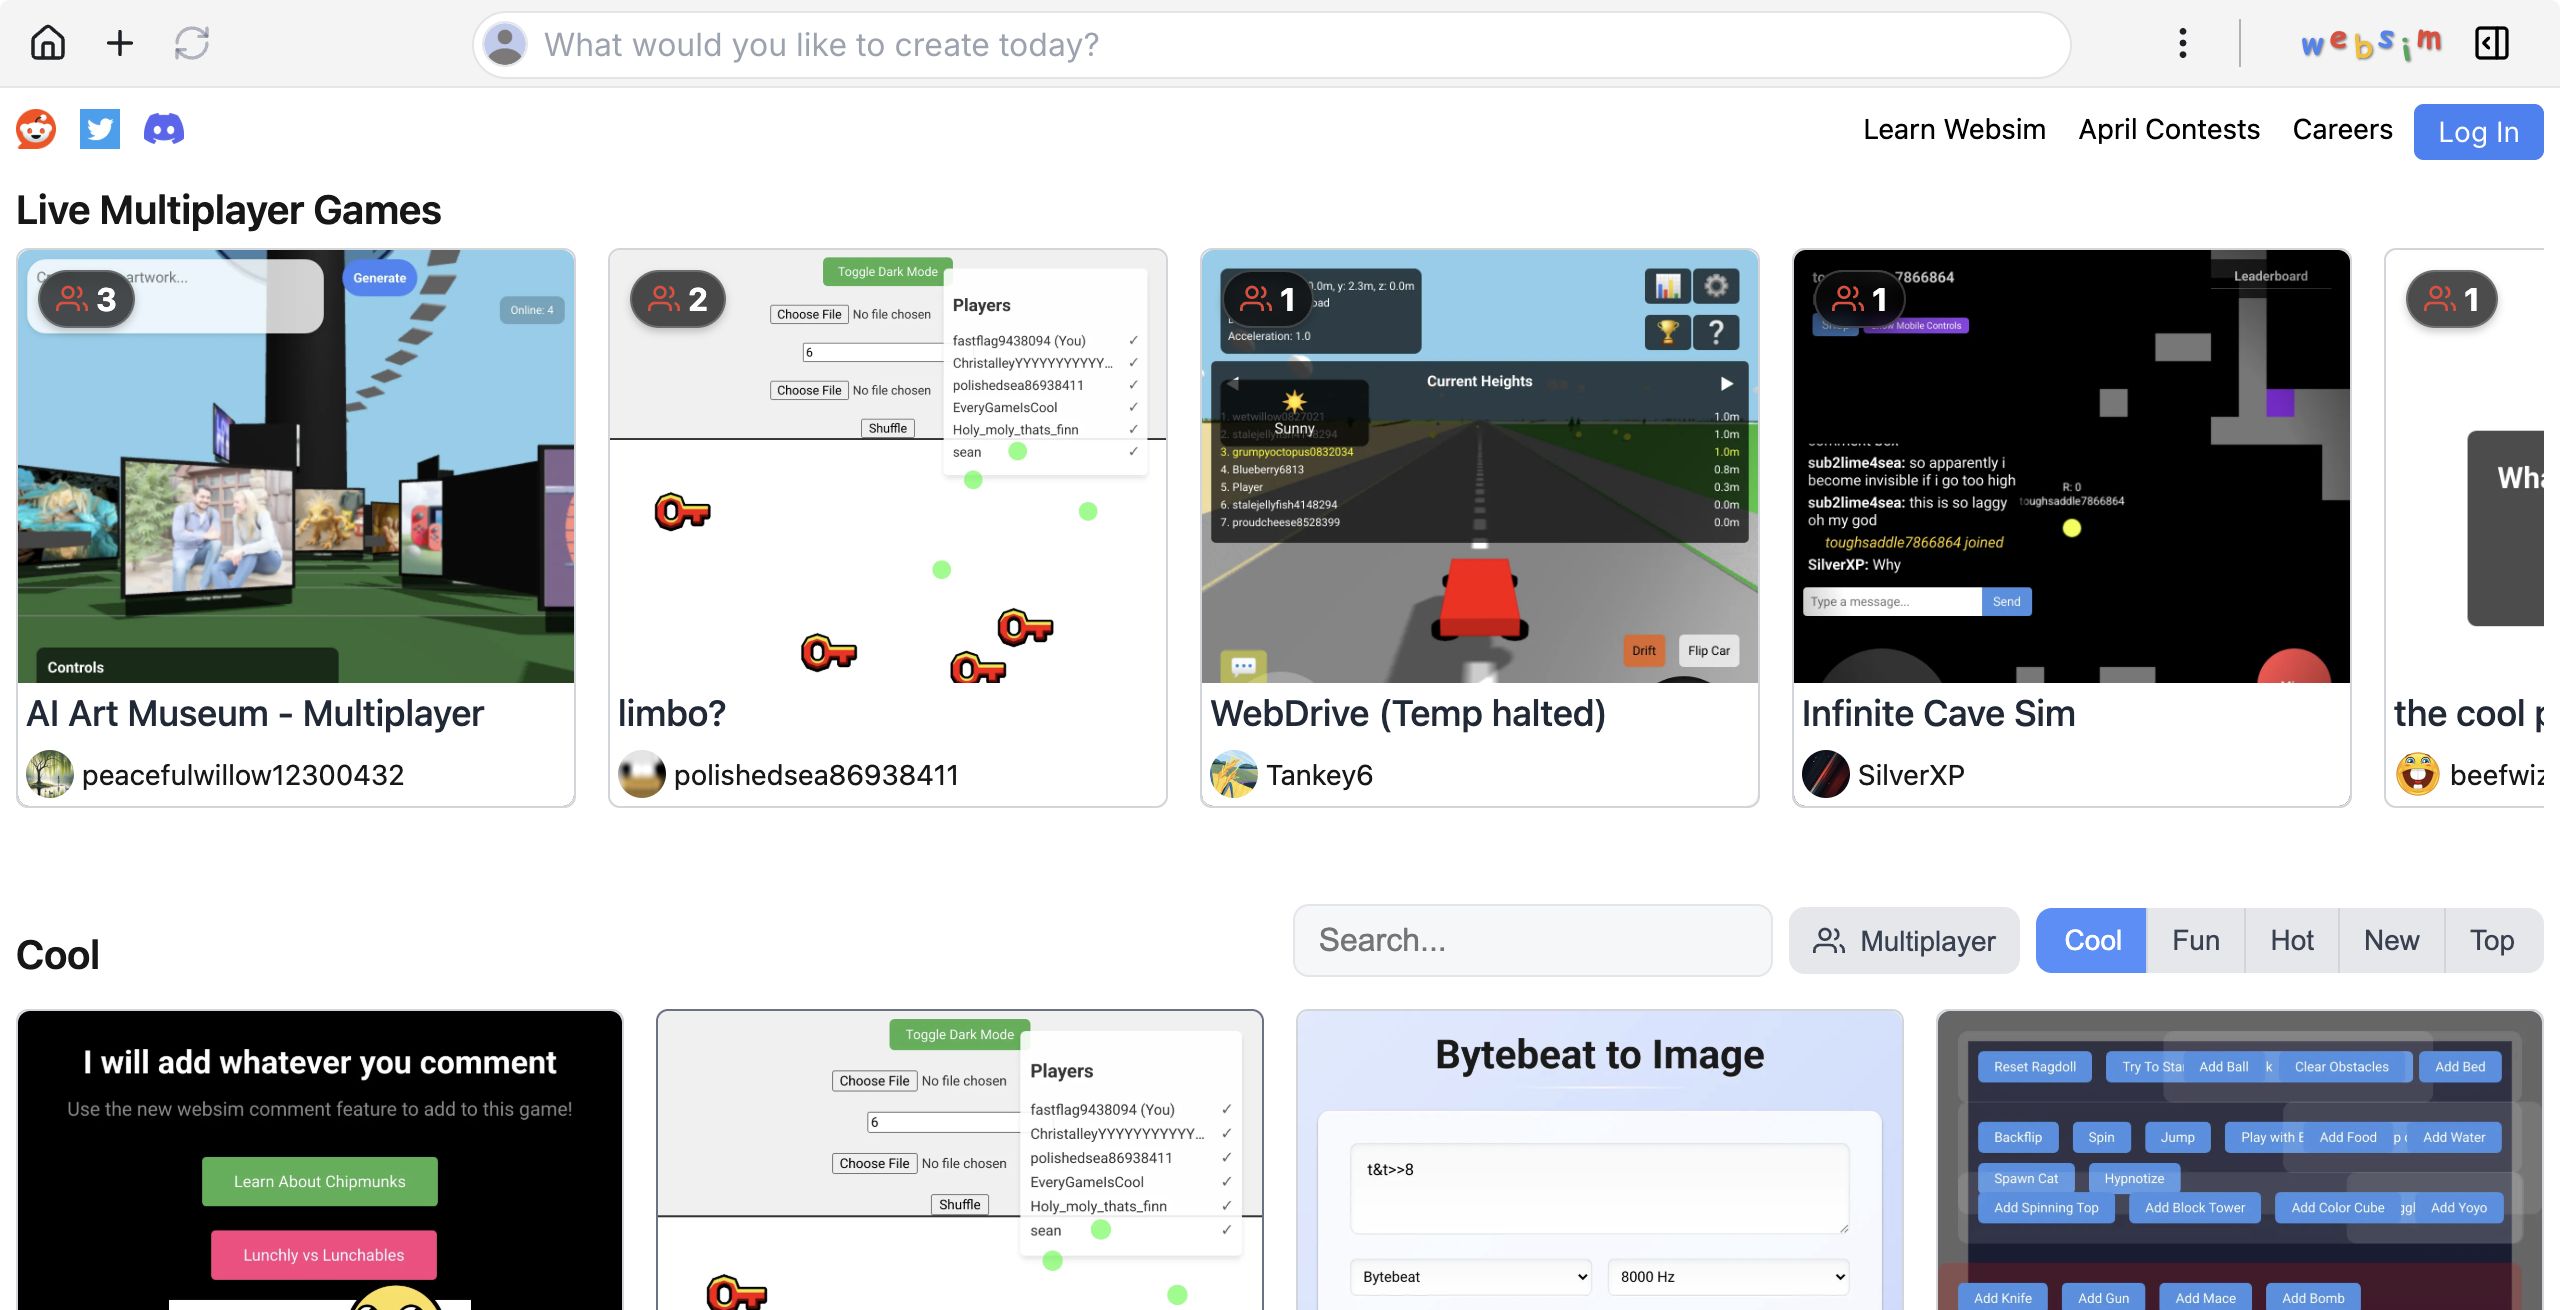Open the 8000 Hz sample rate dropdown
This screenshot has height=1310, width=2560.
(1728, 1276)
